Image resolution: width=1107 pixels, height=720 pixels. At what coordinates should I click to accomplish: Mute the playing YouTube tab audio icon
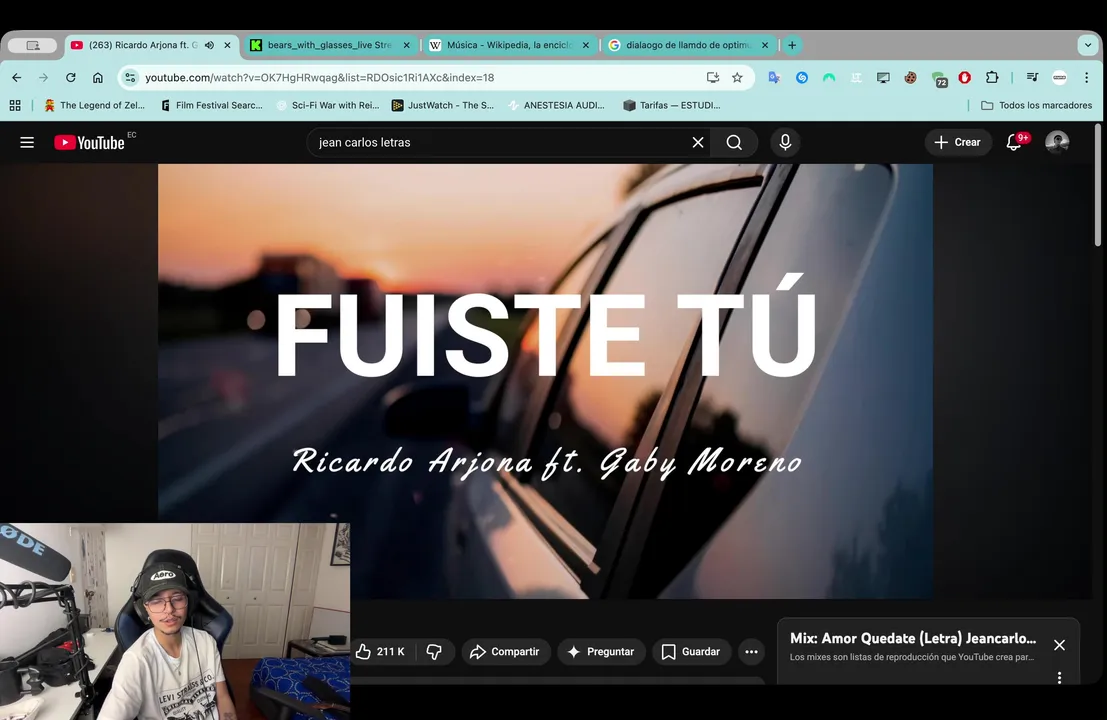coord(210,45)
